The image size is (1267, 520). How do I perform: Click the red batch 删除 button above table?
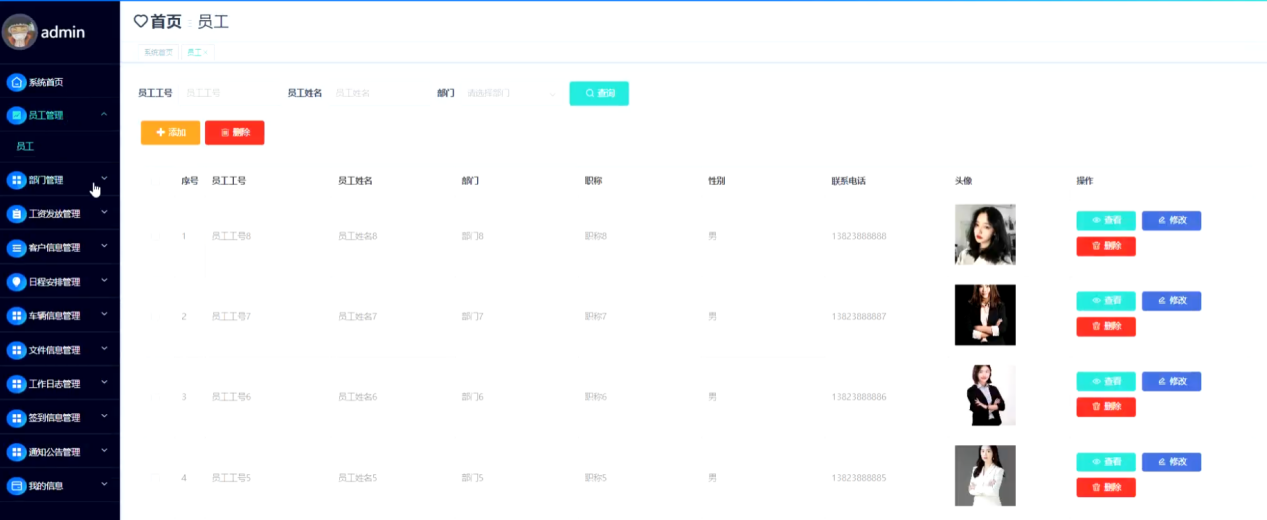(235, 132)
